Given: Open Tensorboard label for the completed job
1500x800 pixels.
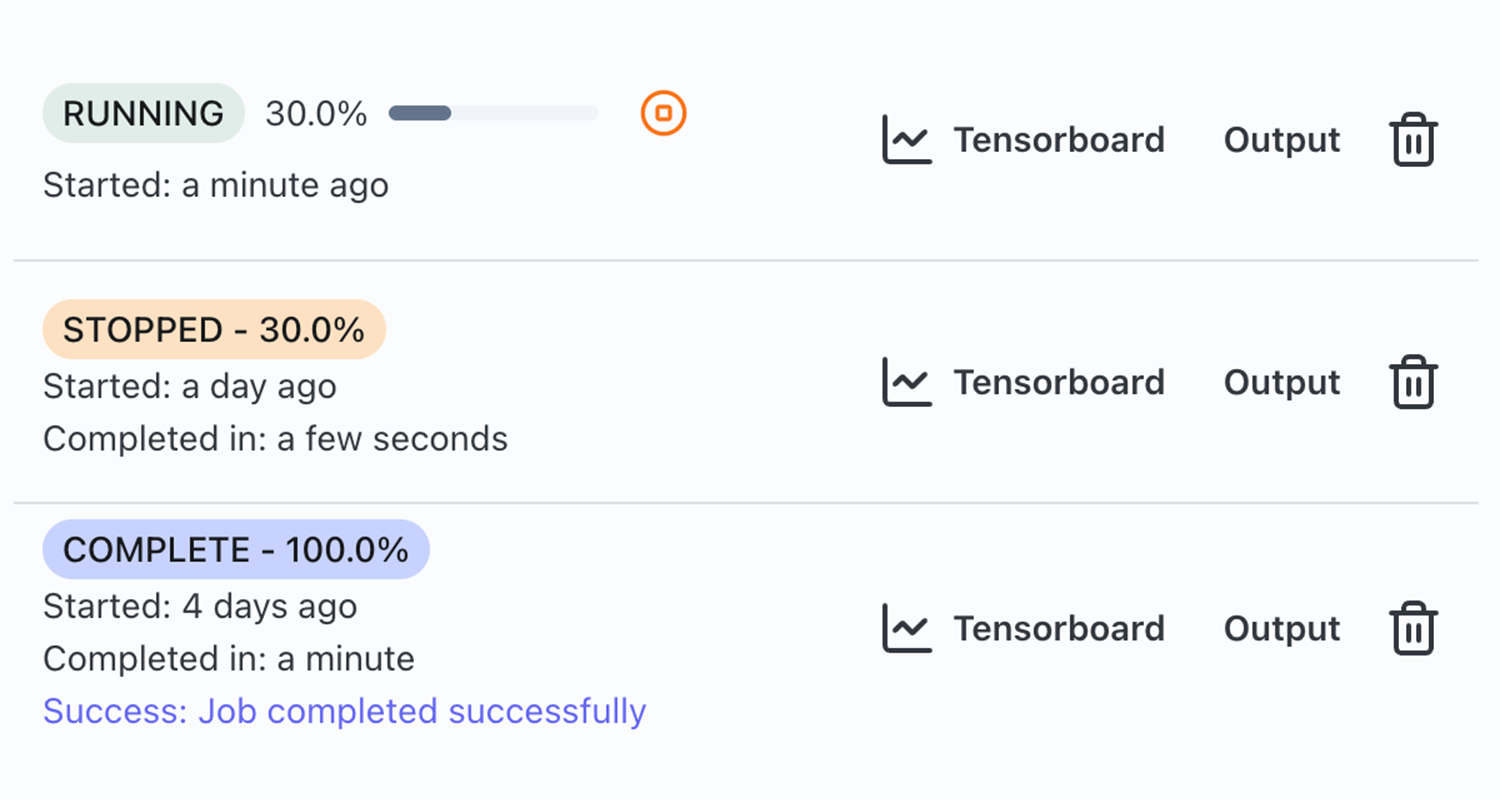Looking at the screenshot, I should point(1058,628).
